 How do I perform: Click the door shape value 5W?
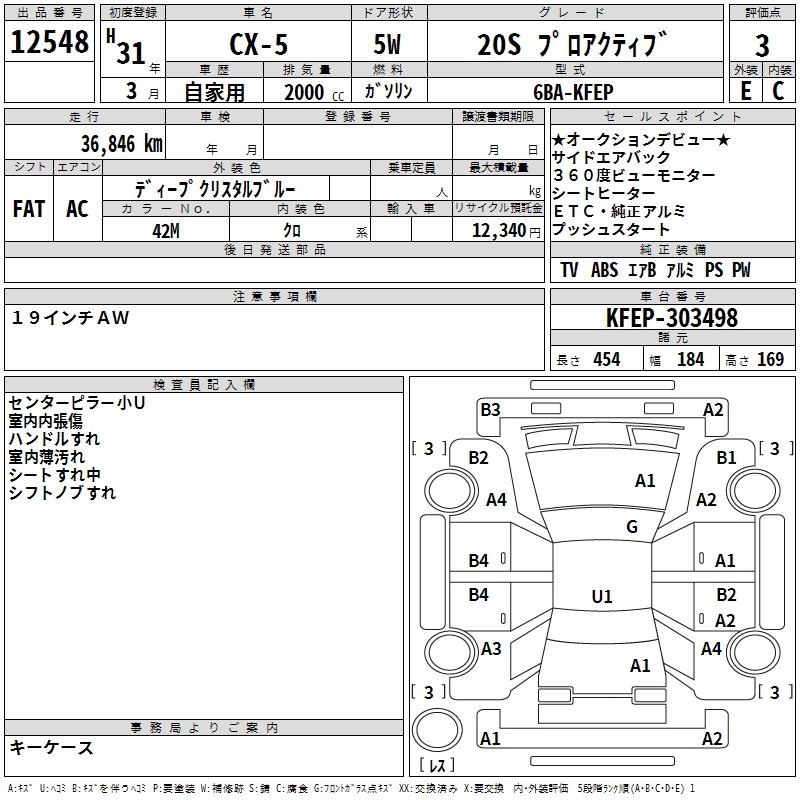387,44
